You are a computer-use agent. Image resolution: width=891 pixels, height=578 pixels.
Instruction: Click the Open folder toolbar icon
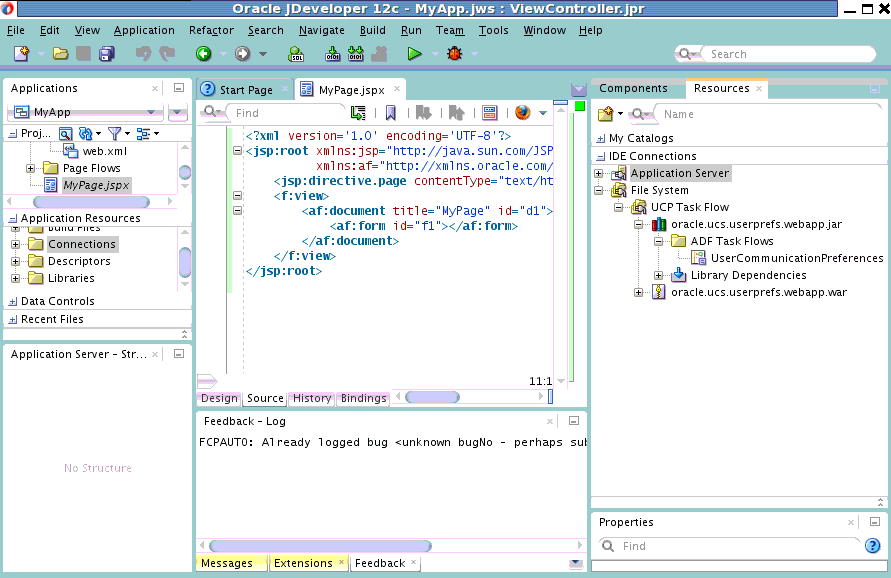pyautogui.click(x=60, y=53)
